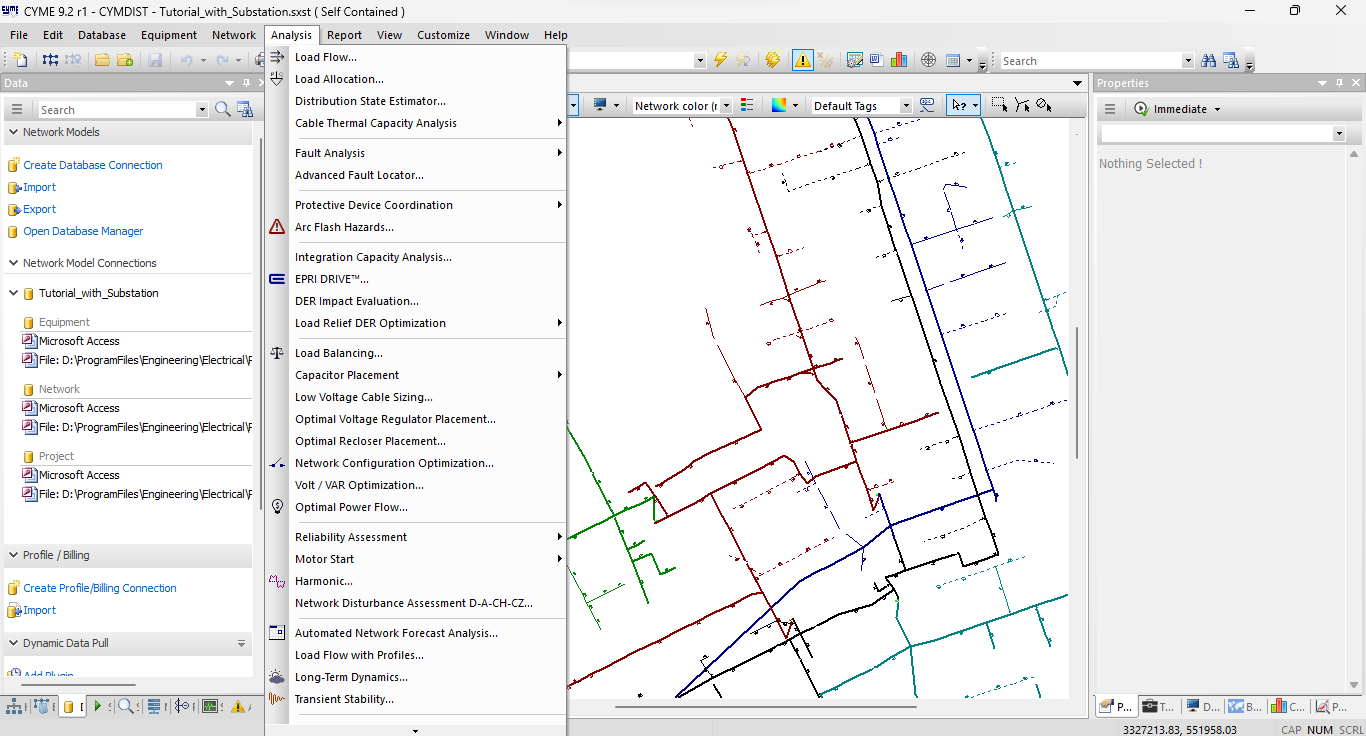1366x736 pixels.
Task: Click the Undo arrow icon
Action: coord(185,60)
